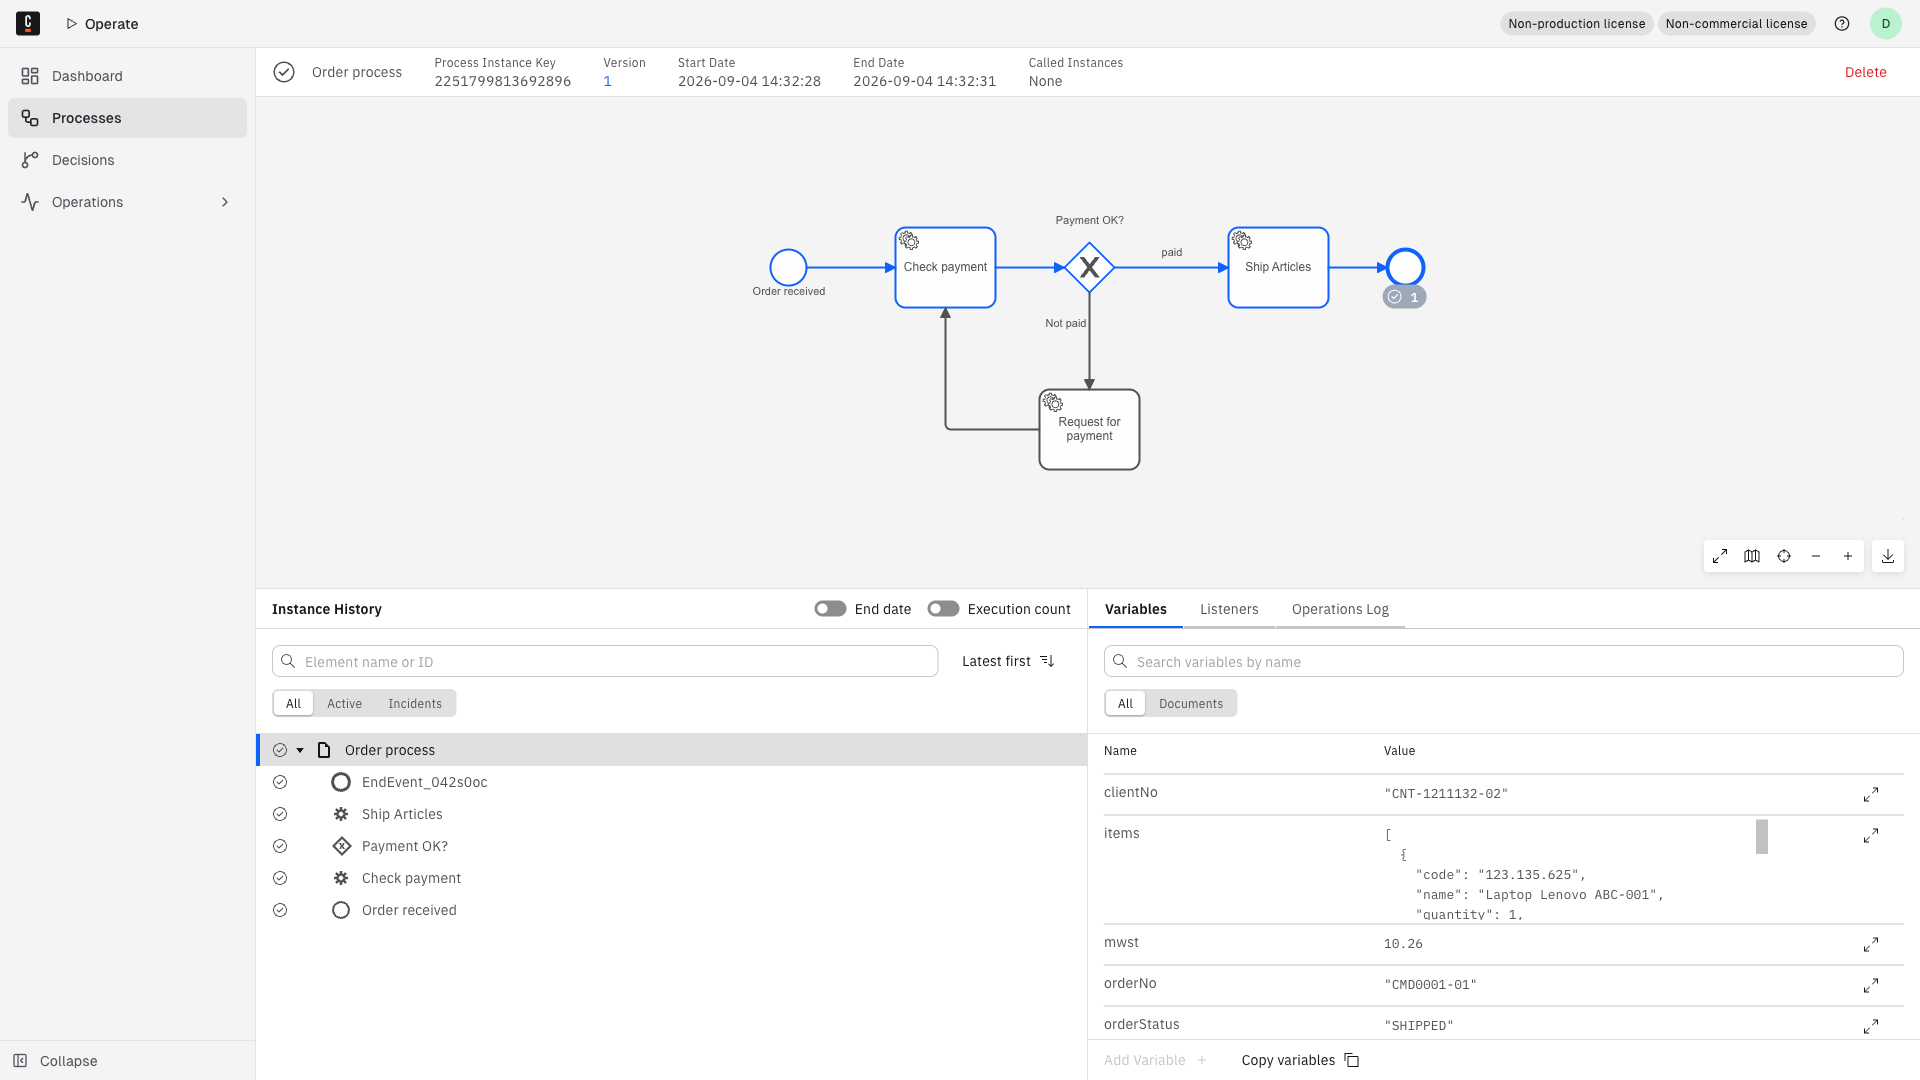The width and height of the screenshot is (1920, 1080).
Task: Select the Payment OK? gateway
Action: [x=1089, y=267]
